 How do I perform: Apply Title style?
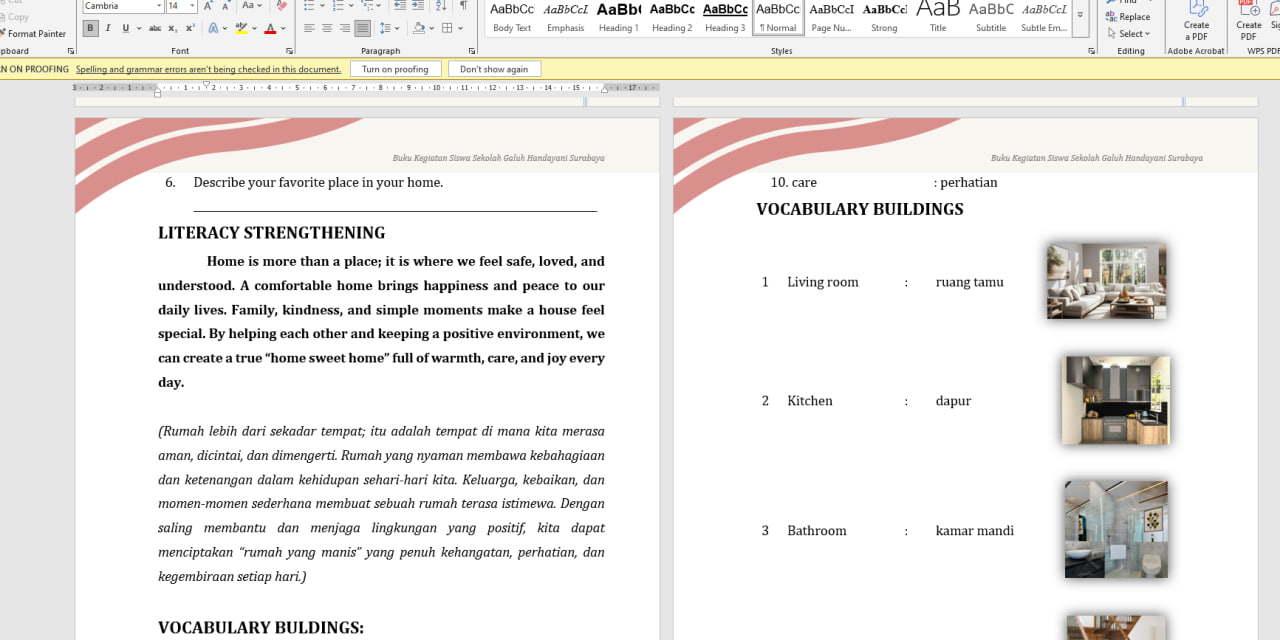coord(938,17)
